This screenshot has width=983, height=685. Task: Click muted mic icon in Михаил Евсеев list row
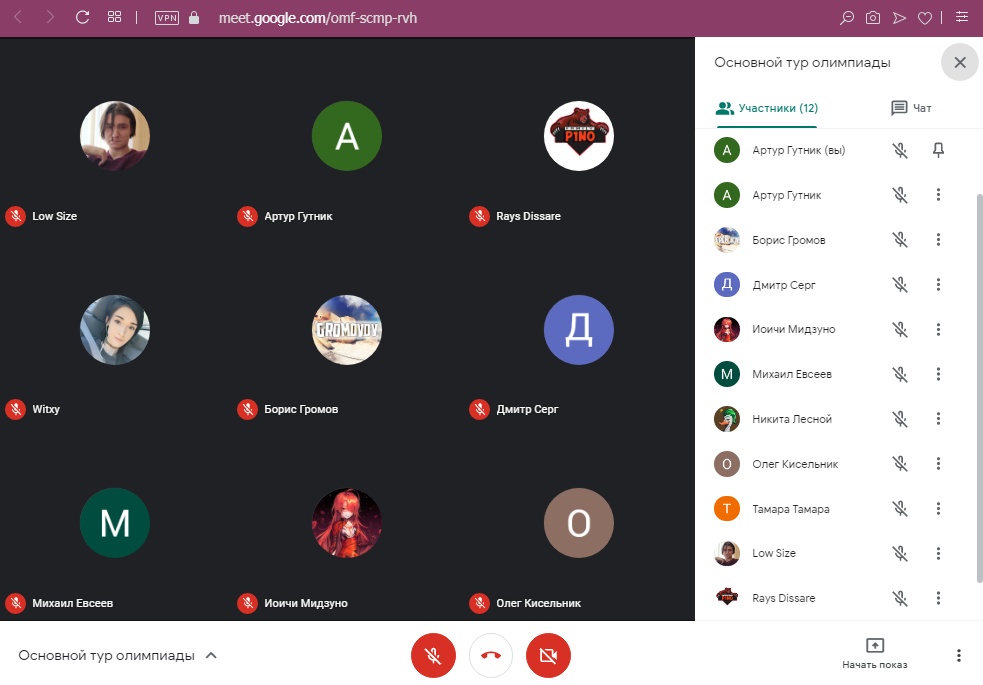click(x=900, y=374)
